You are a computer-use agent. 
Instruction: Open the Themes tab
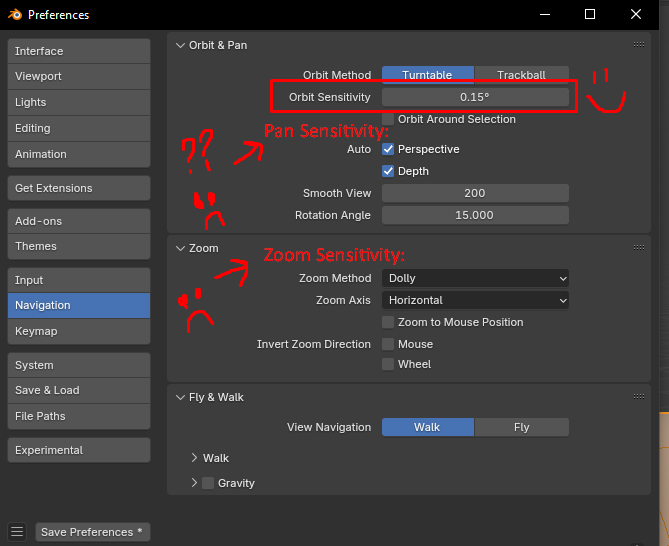point(79,247)
